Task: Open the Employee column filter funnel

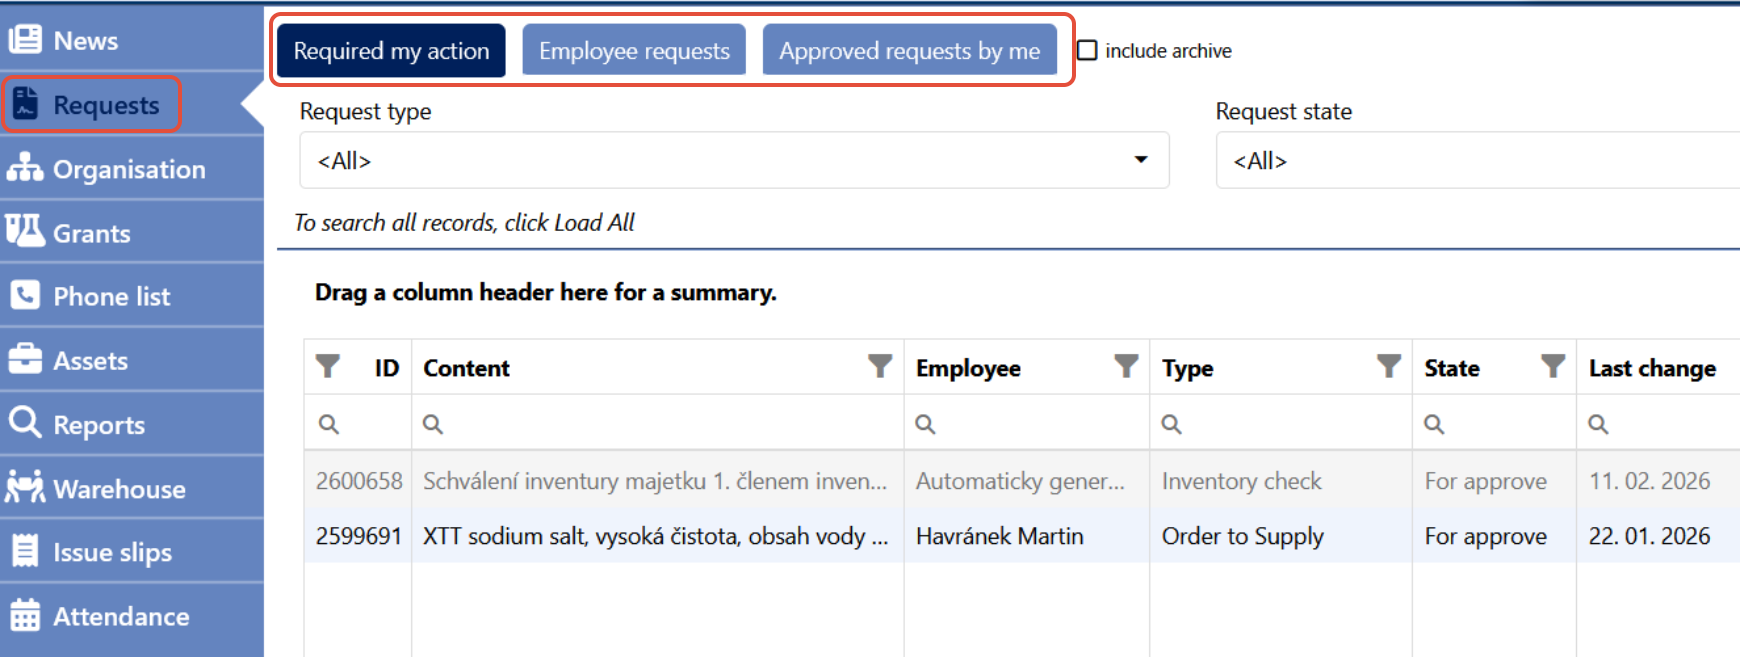Action: point(1127,367)
